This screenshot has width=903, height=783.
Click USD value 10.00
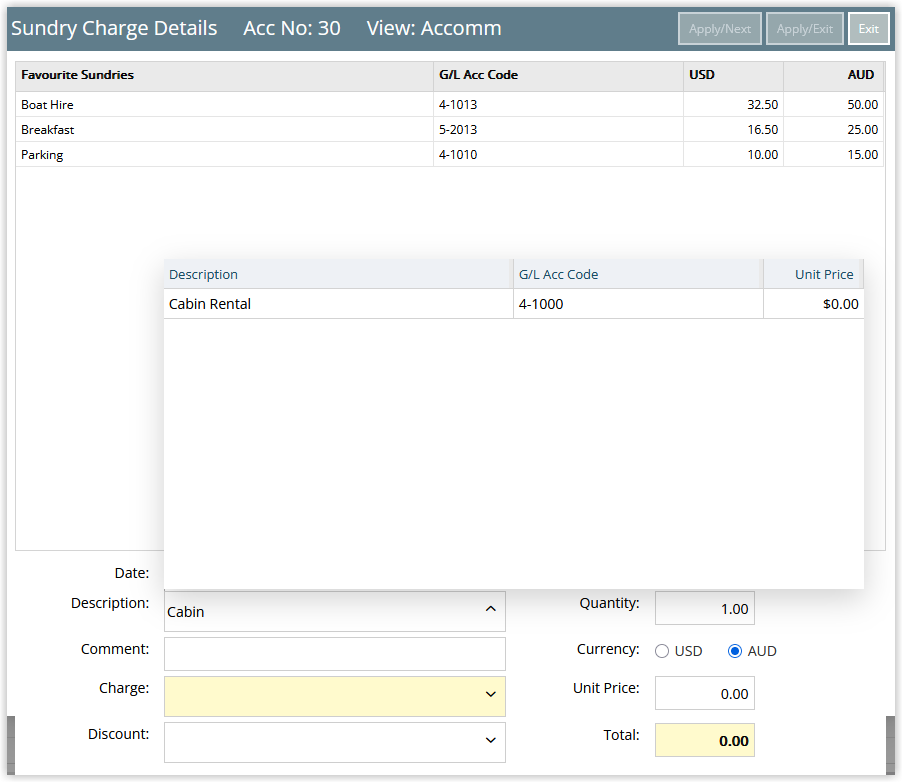point(762,154)
